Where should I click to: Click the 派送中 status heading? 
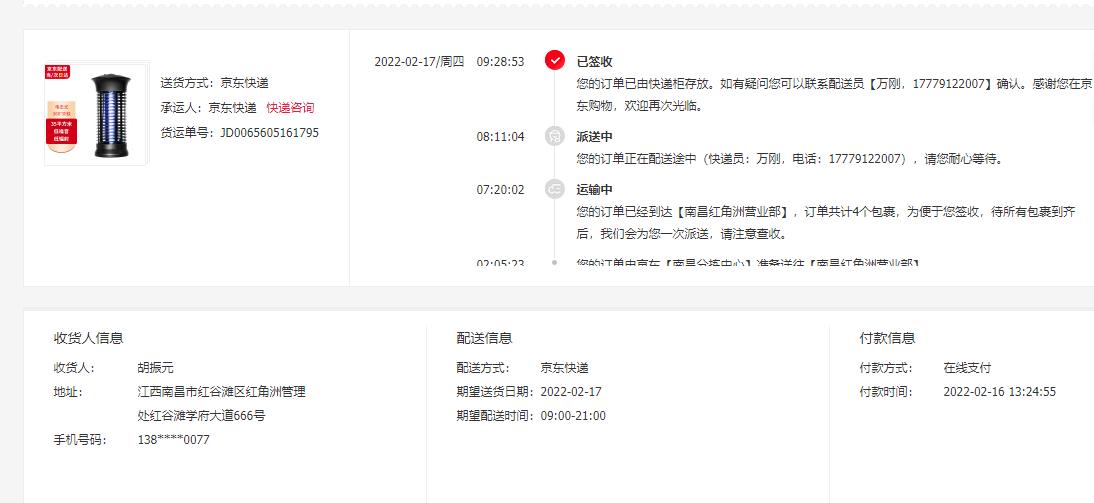pyautogui.click(x=594, y=137)
